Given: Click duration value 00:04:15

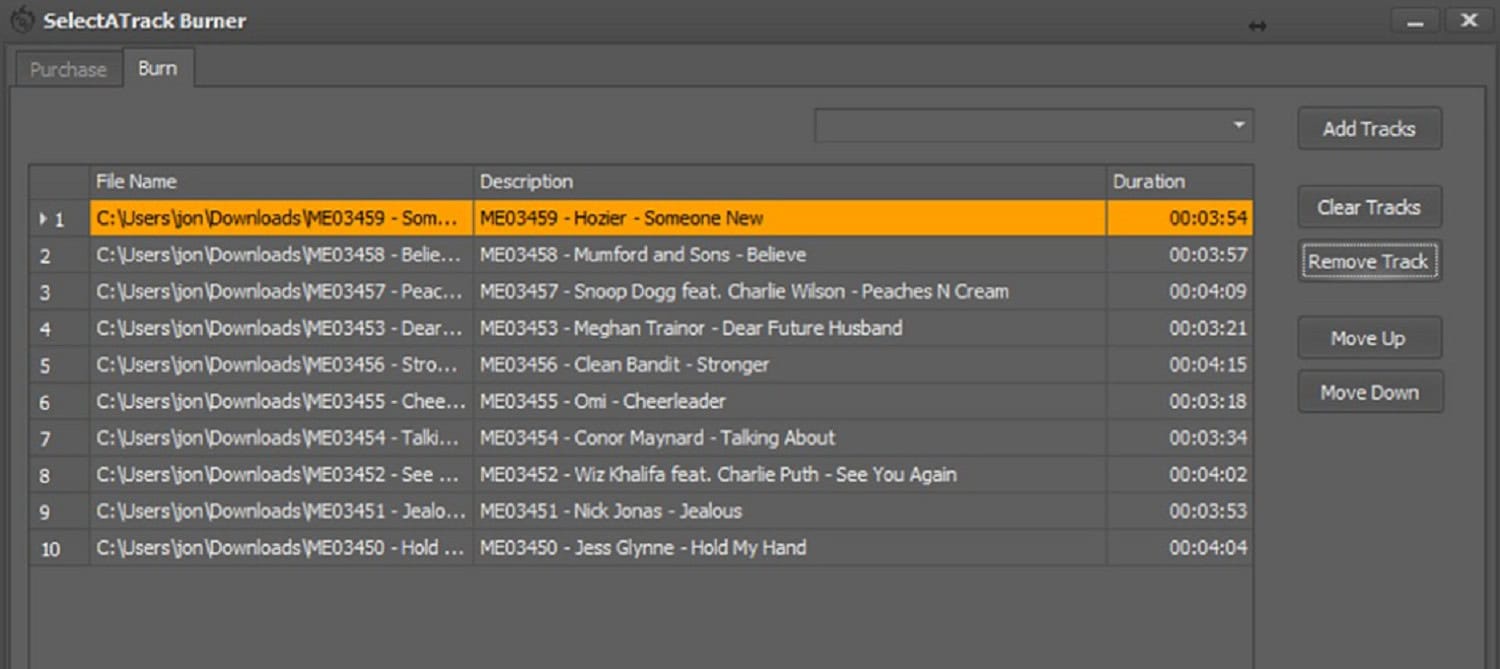Looking at the screenshot, I should [1208, 365].
